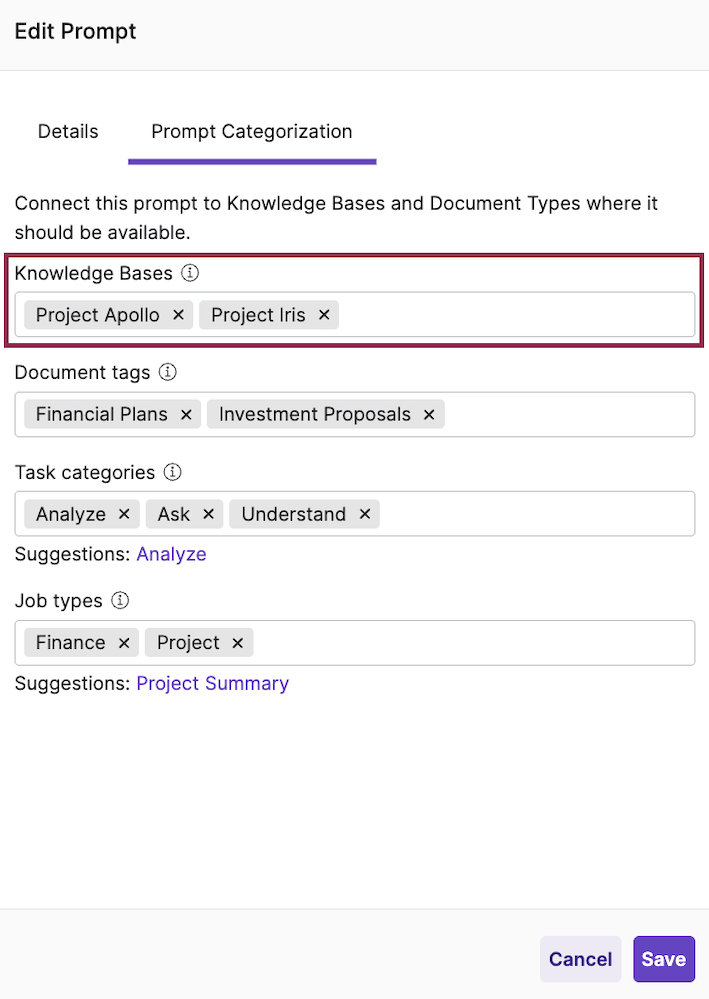
Task: Remove the Analyze task category
Action: point(124,514)
